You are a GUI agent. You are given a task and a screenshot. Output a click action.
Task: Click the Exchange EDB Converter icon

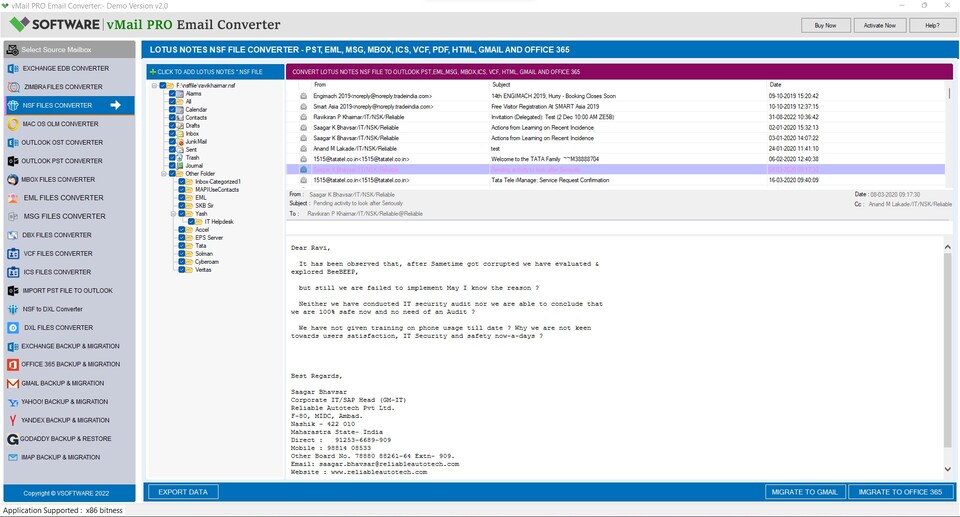coord(13,69)
